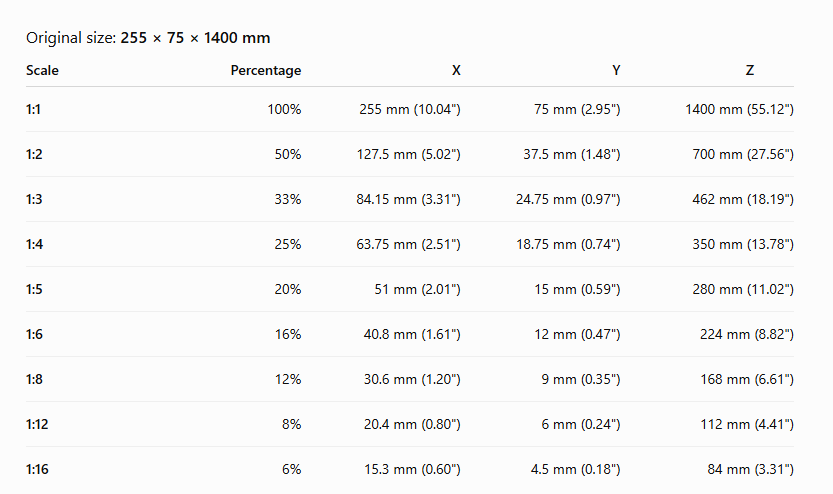This screenshot has width=833, height=494.
Task: Click the Scale column header
Action: (42, 70)
